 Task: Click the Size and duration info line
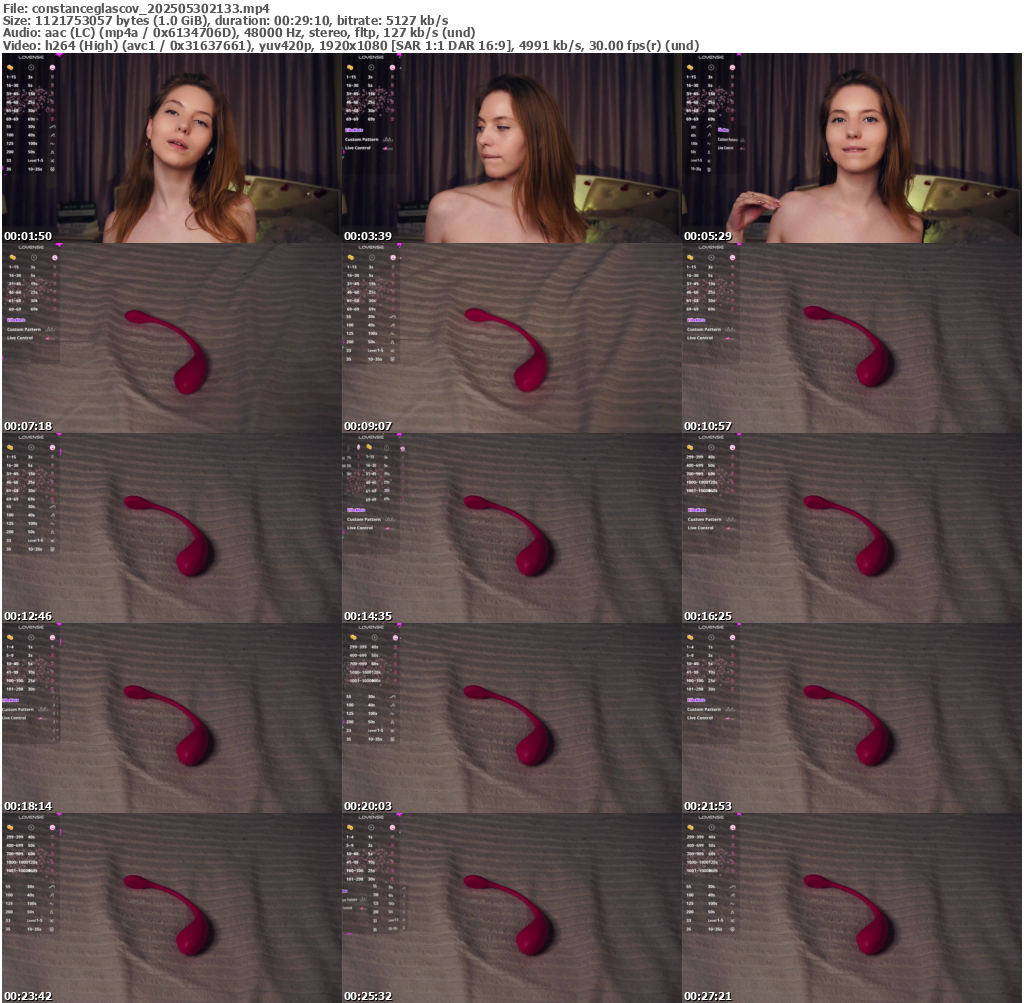(225, 20)
